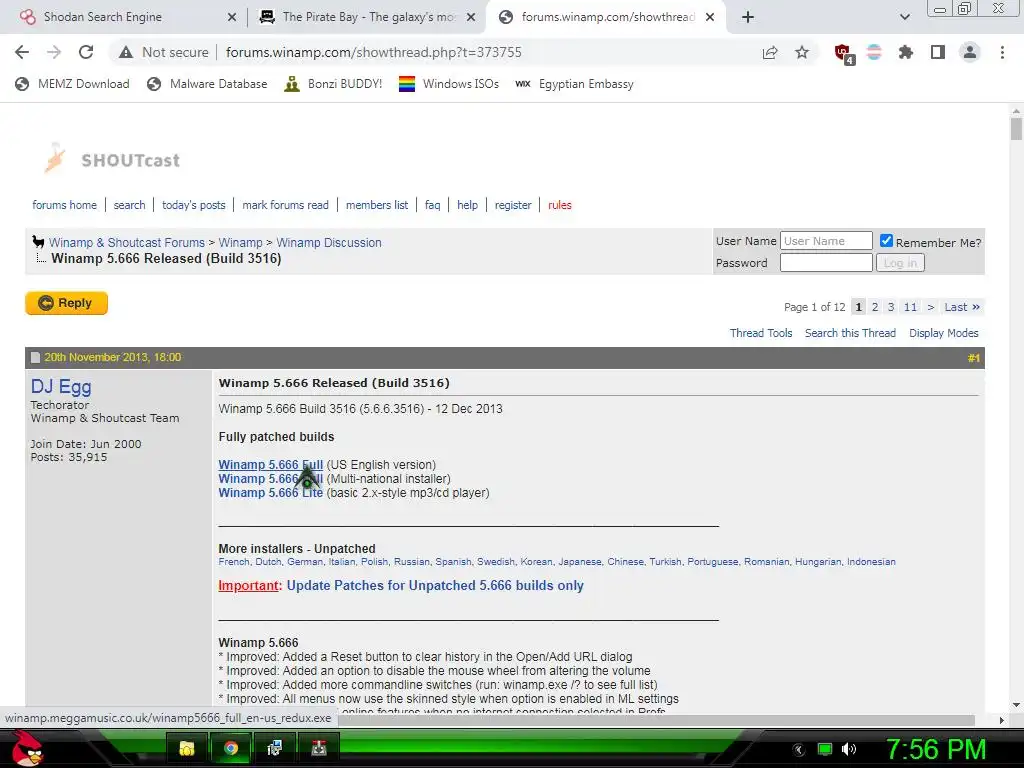Click the browser forward arrow
The width and height of the screenshot is (1024, 768).
point(54,52)
